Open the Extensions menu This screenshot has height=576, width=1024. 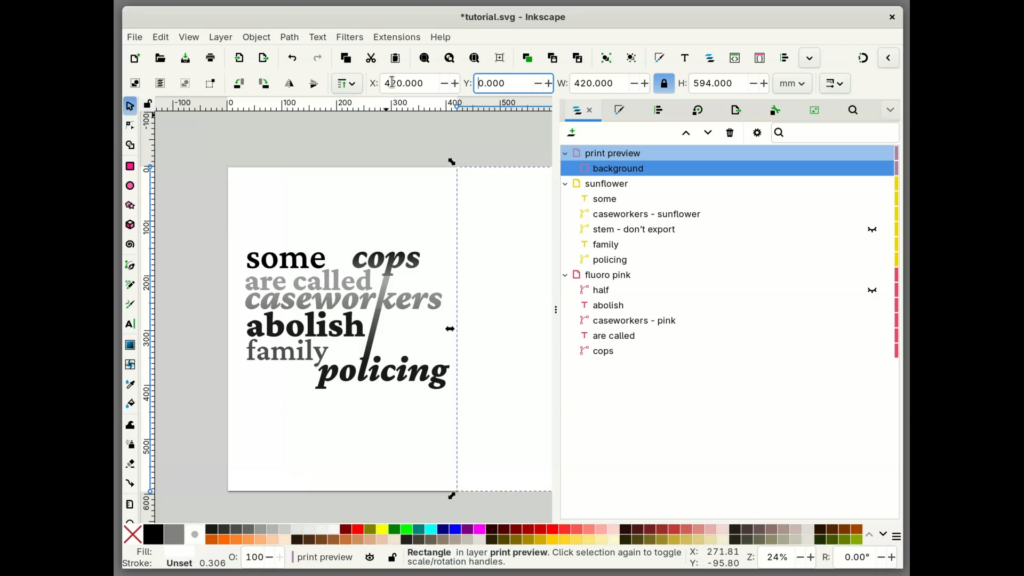[396, 37]
